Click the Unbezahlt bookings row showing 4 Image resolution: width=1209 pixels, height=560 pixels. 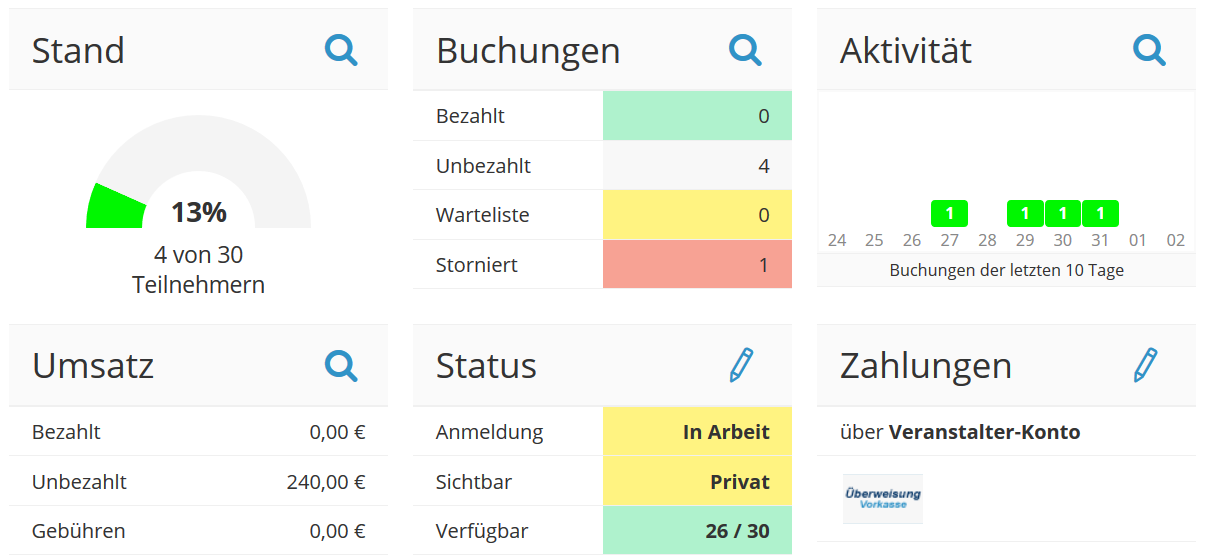(602, 166)
